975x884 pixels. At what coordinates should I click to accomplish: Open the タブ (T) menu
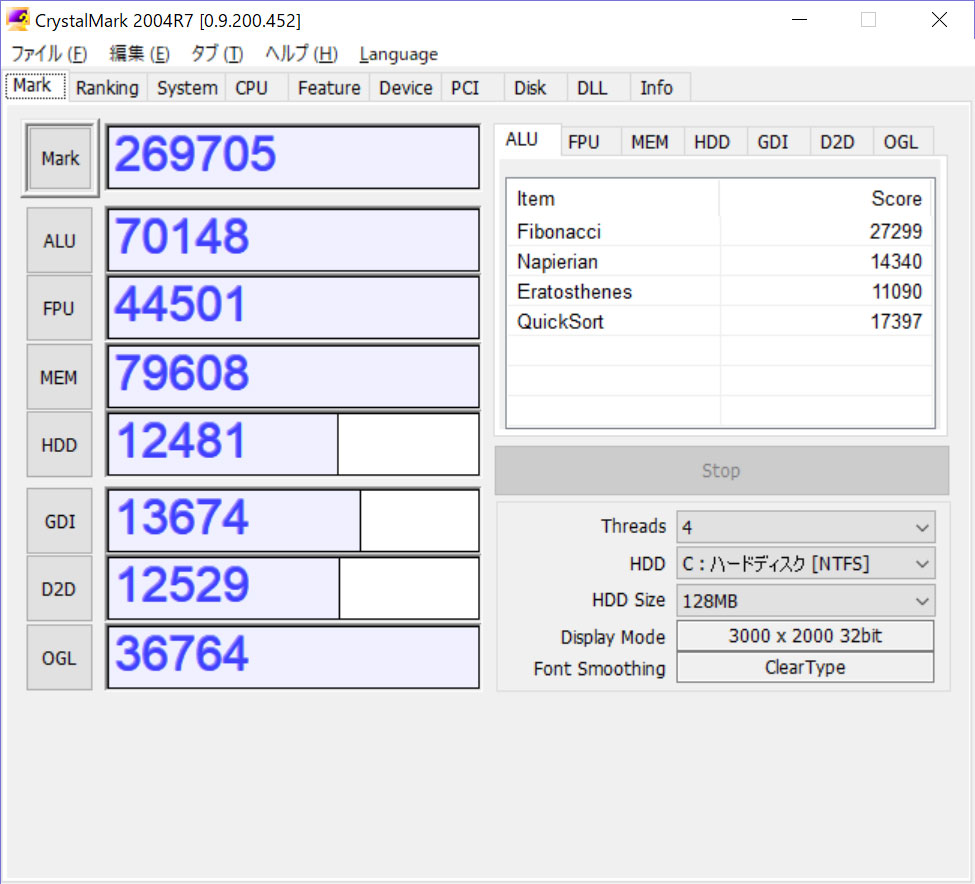click(x=216, y=54)
